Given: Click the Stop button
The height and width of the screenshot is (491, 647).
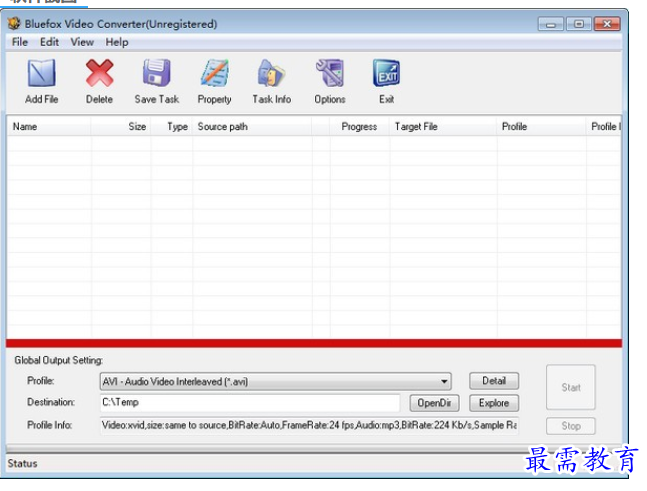Looking at the screenshot, I should click(x=571, y=426).
